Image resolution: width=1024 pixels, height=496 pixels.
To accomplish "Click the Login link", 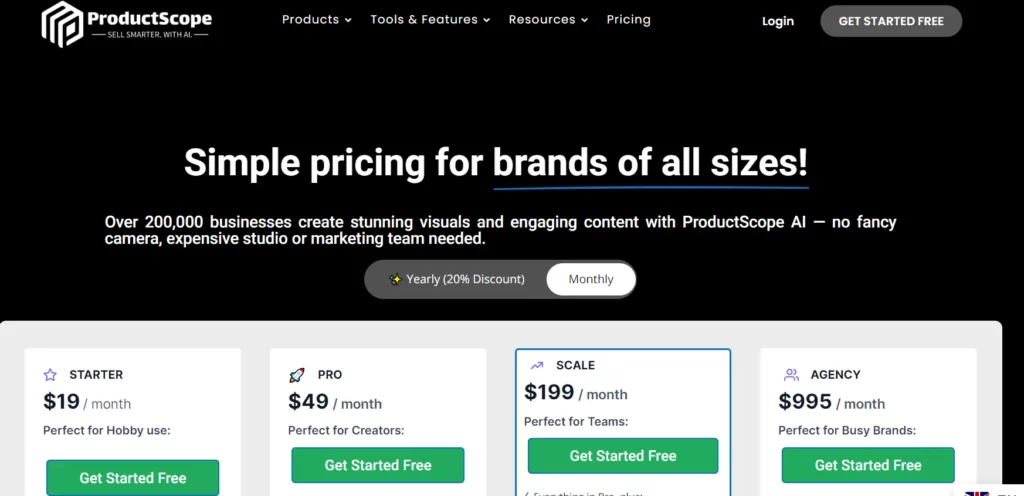I will point(778,21).
